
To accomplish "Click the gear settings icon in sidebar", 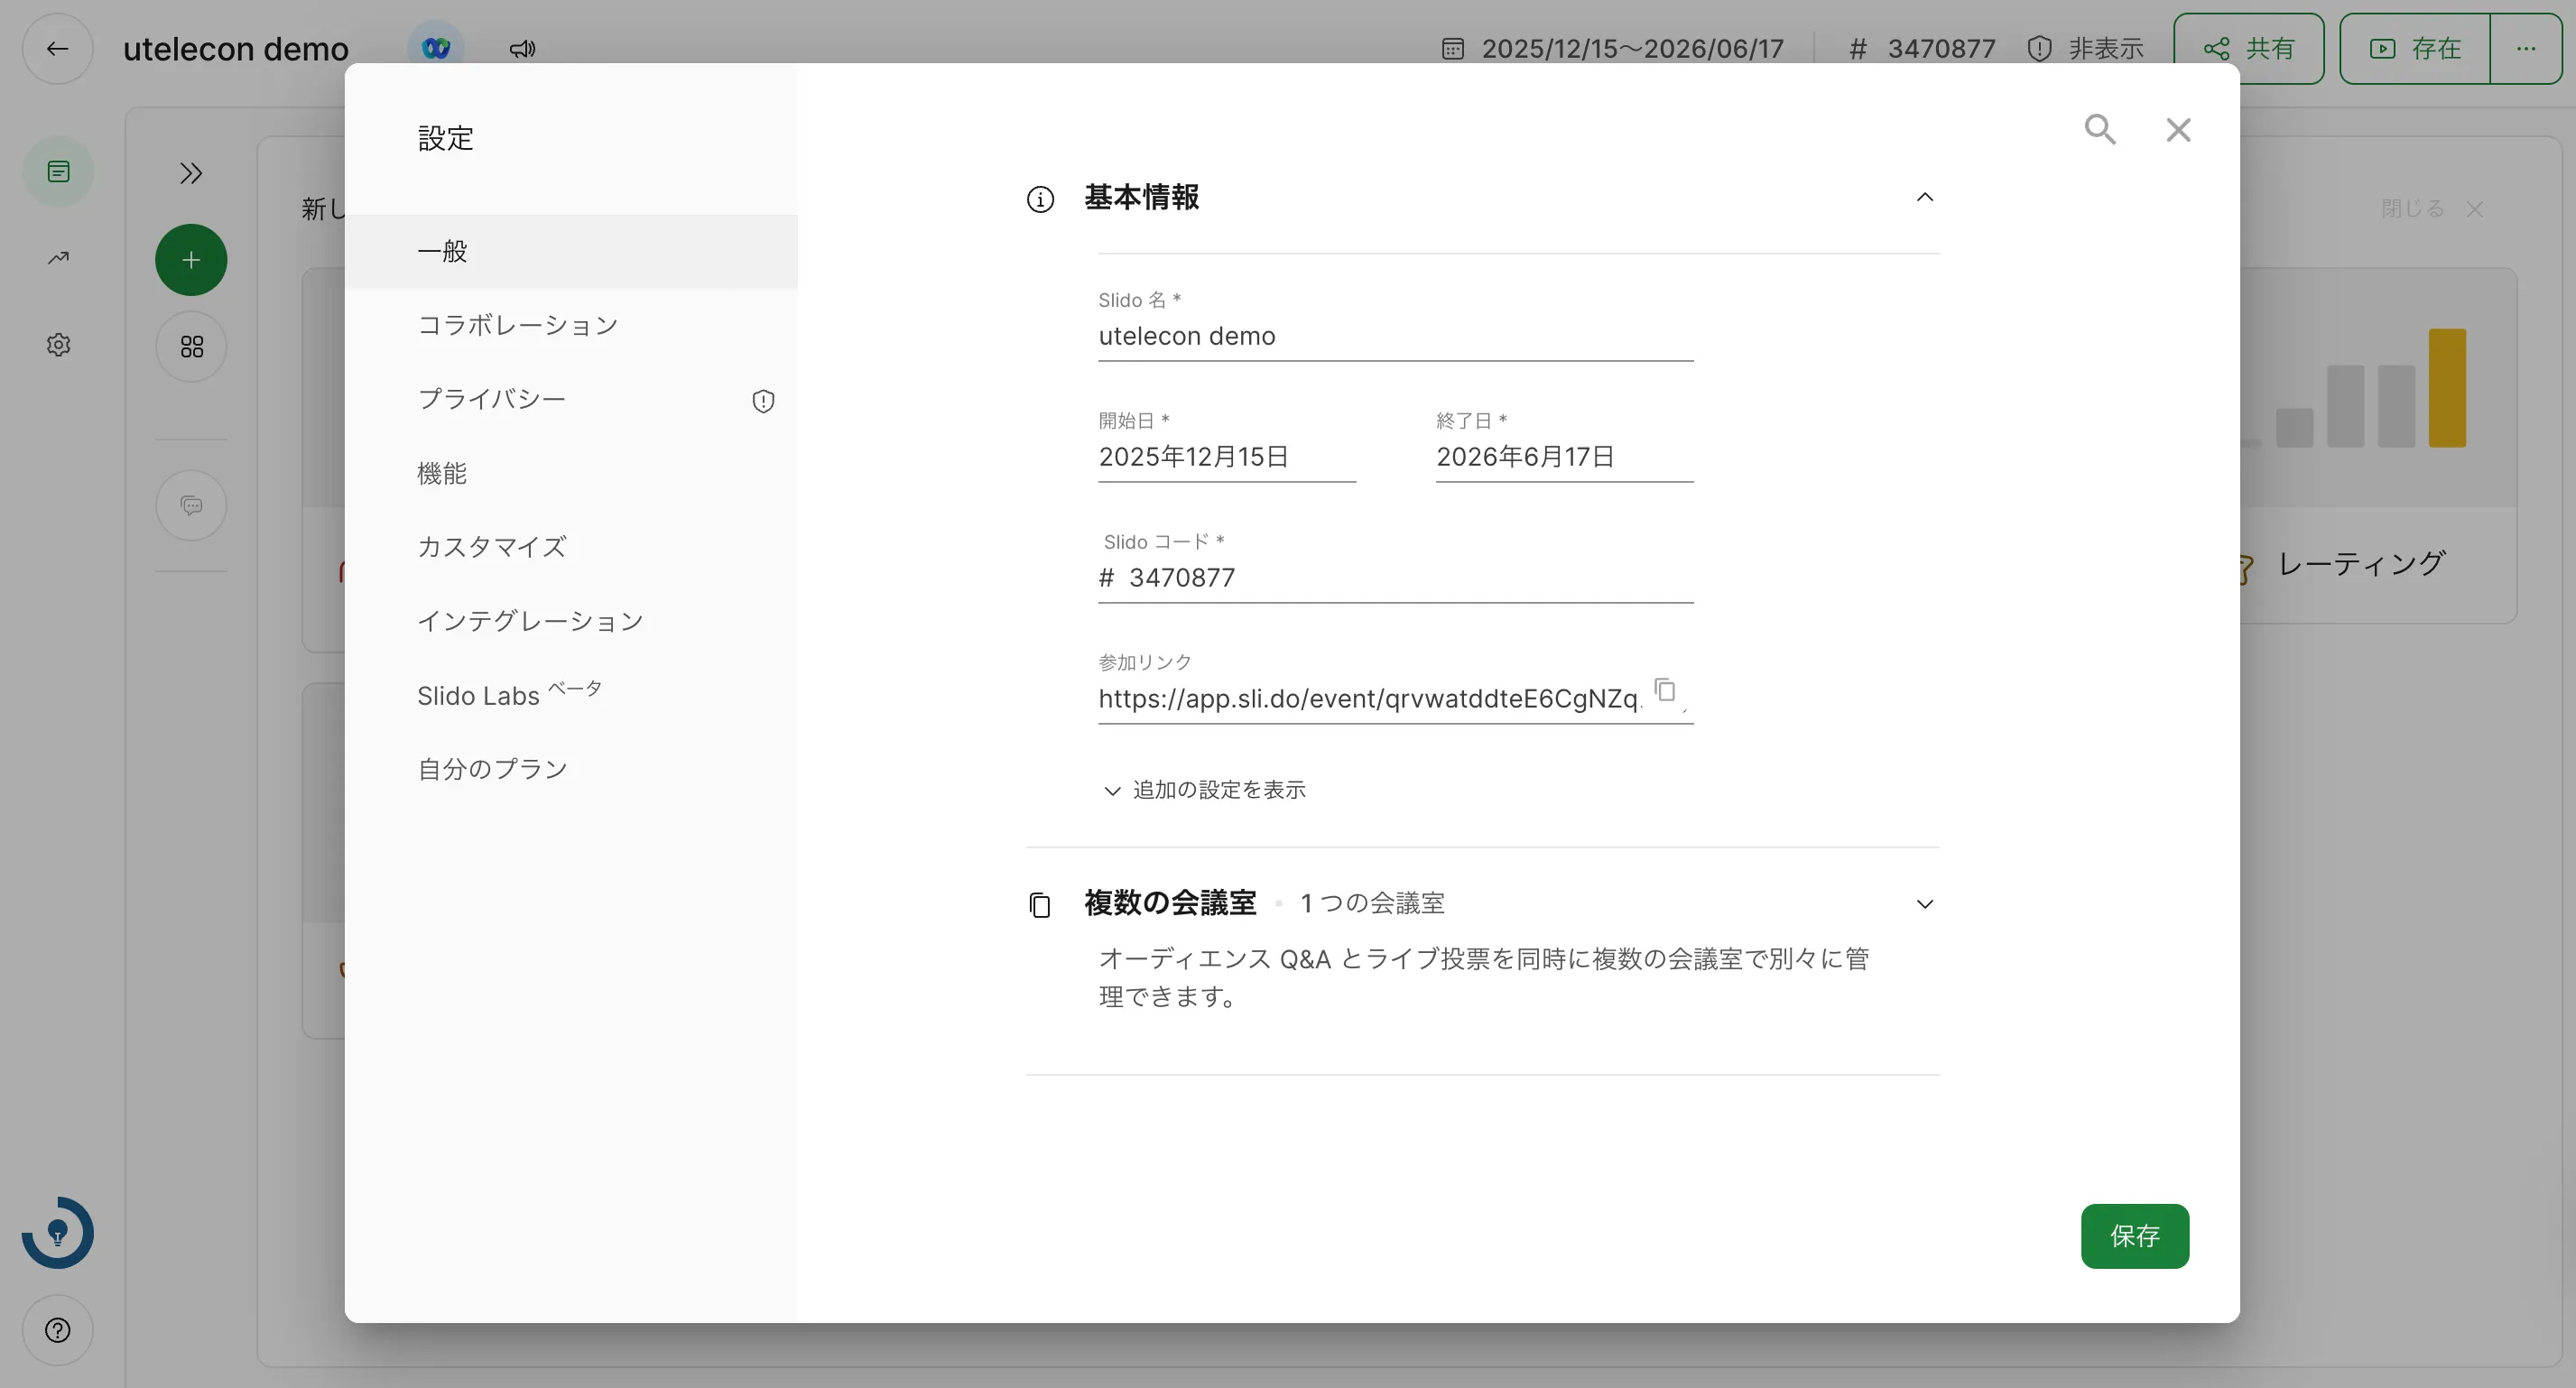I will click(x=58, y=345).
